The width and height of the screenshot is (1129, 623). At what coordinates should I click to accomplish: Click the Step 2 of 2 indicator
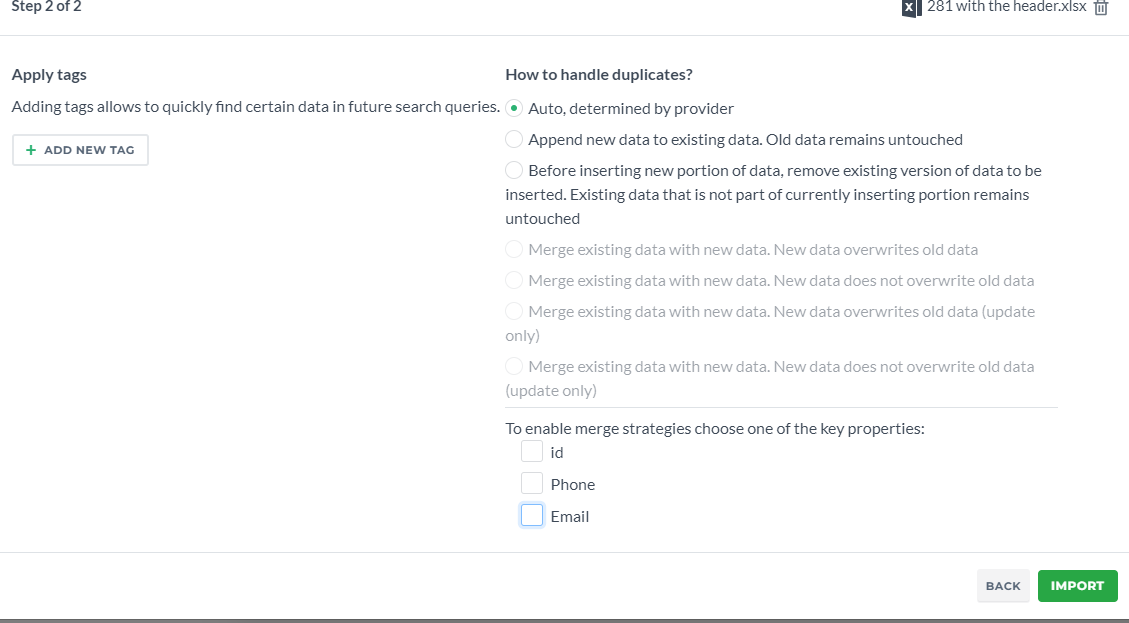(x=46, y=7)
